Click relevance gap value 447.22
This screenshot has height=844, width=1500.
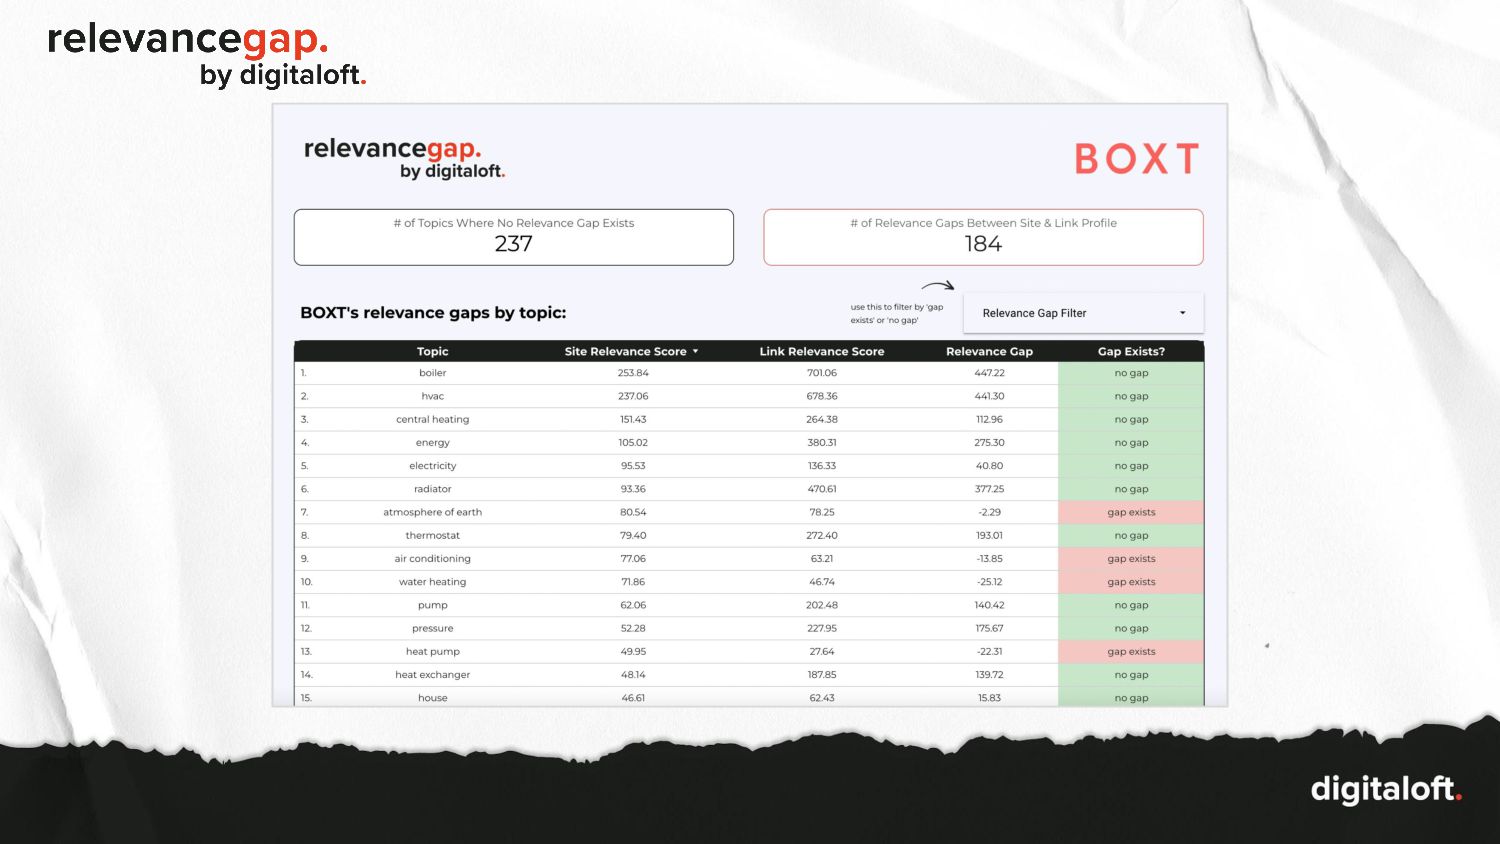tap(989, 373)
